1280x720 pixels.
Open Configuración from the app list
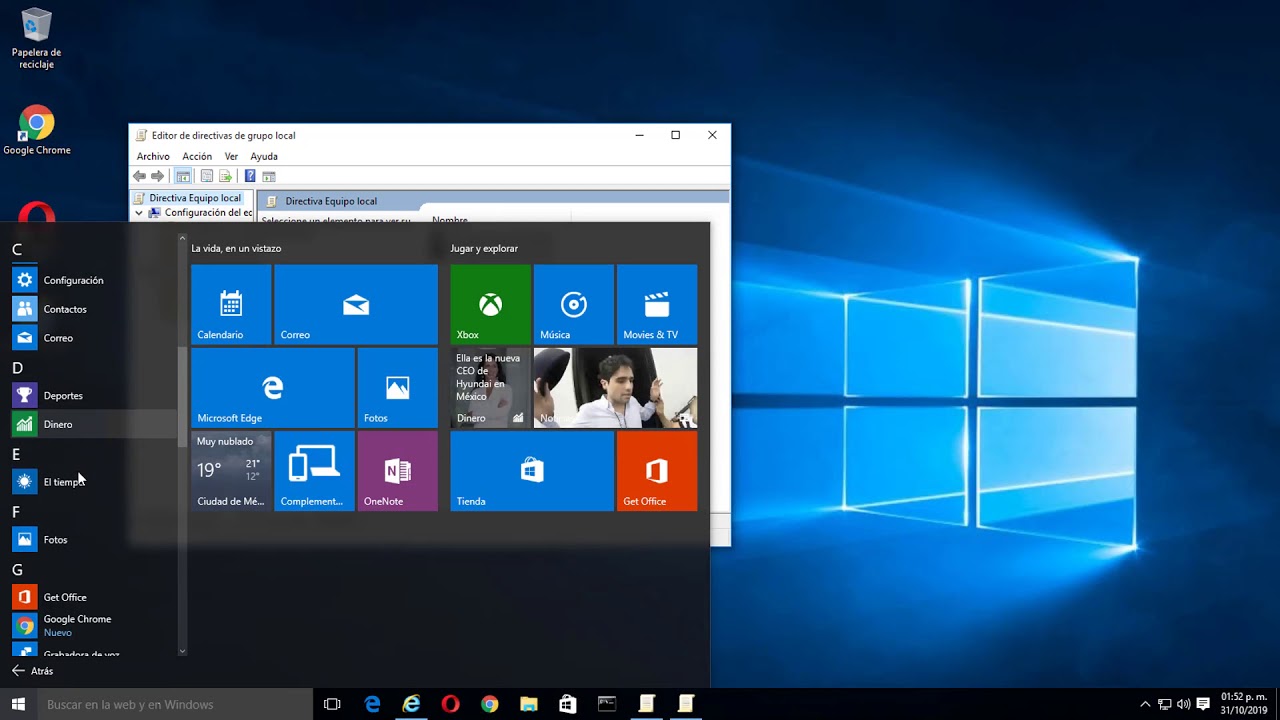[94, 280]
